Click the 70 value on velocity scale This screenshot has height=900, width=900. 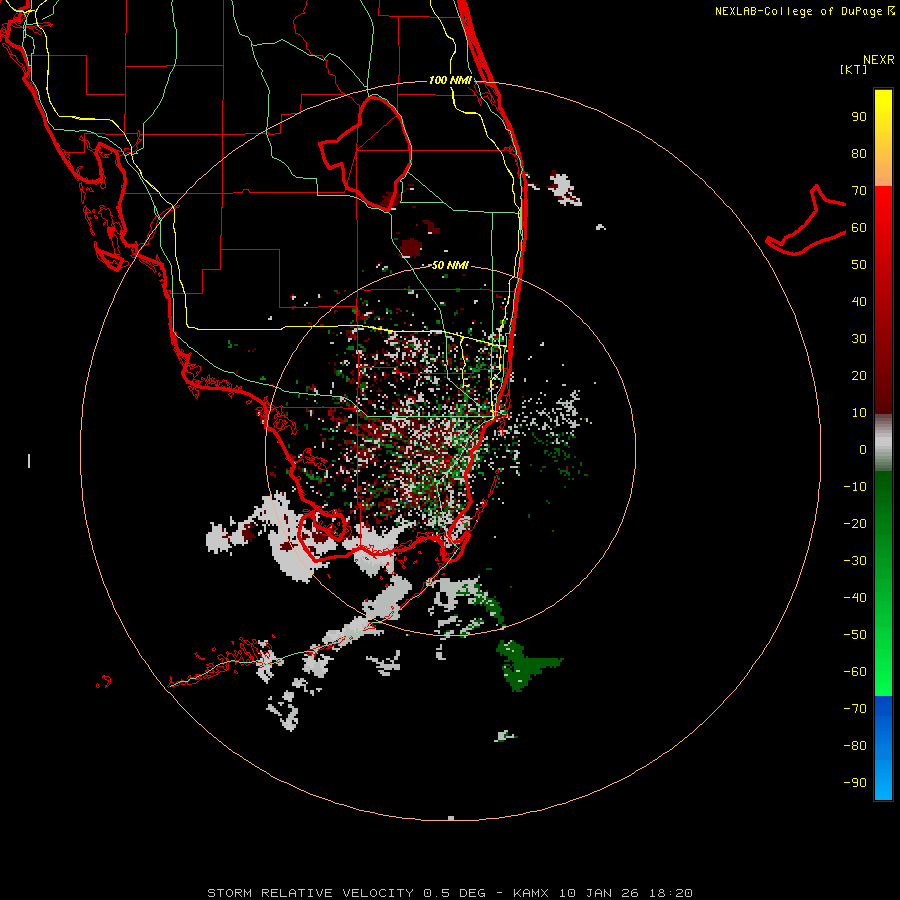point(859,191)
